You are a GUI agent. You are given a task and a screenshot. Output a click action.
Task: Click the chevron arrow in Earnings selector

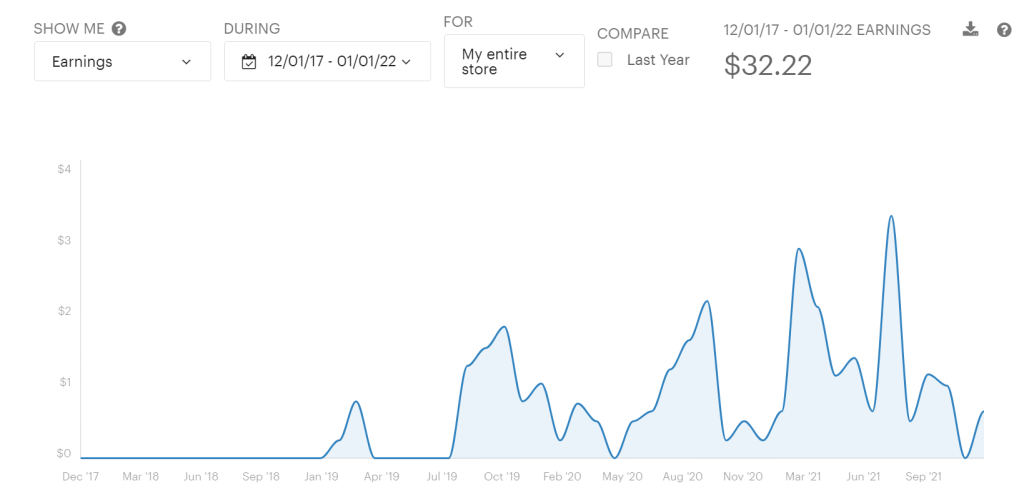coord(187,62)
